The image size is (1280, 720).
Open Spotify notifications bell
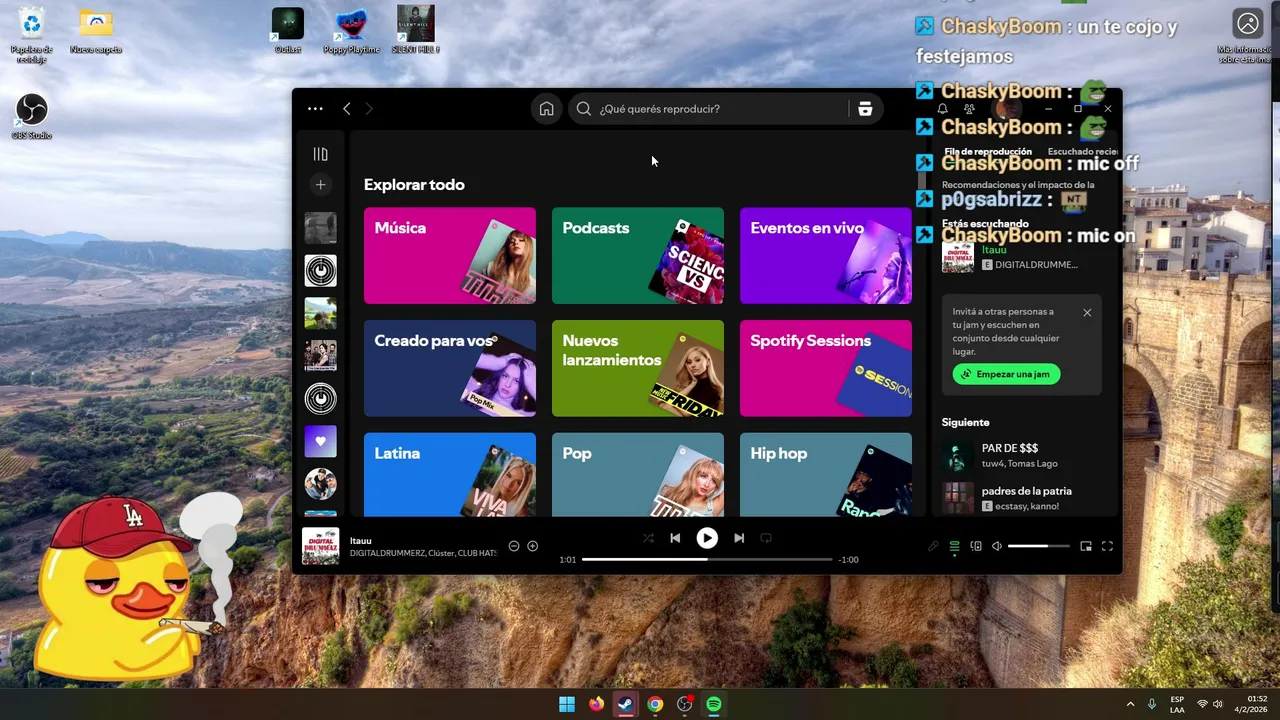(942, 109)
